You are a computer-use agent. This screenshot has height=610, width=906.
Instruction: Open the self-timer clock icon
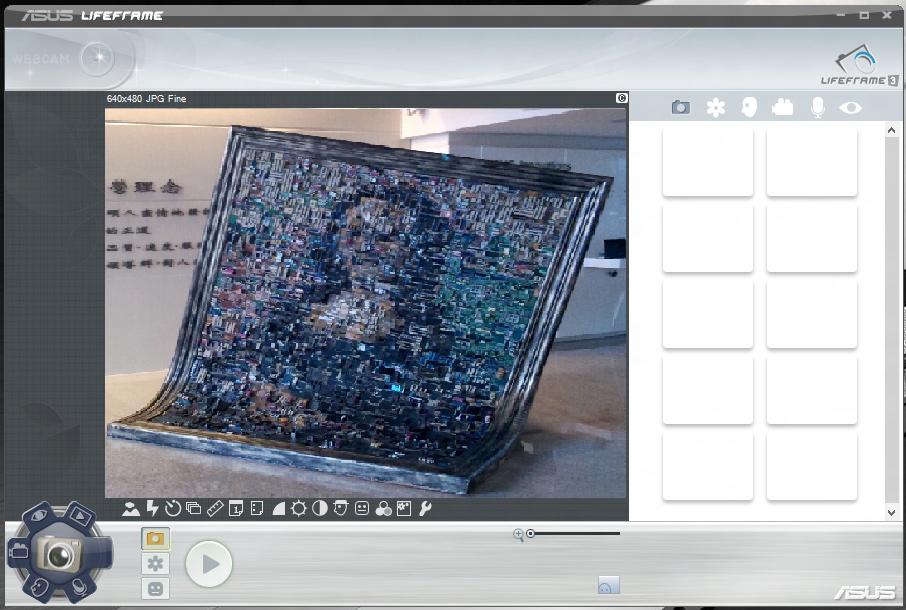pyautogui.click(x=173, y=508)
